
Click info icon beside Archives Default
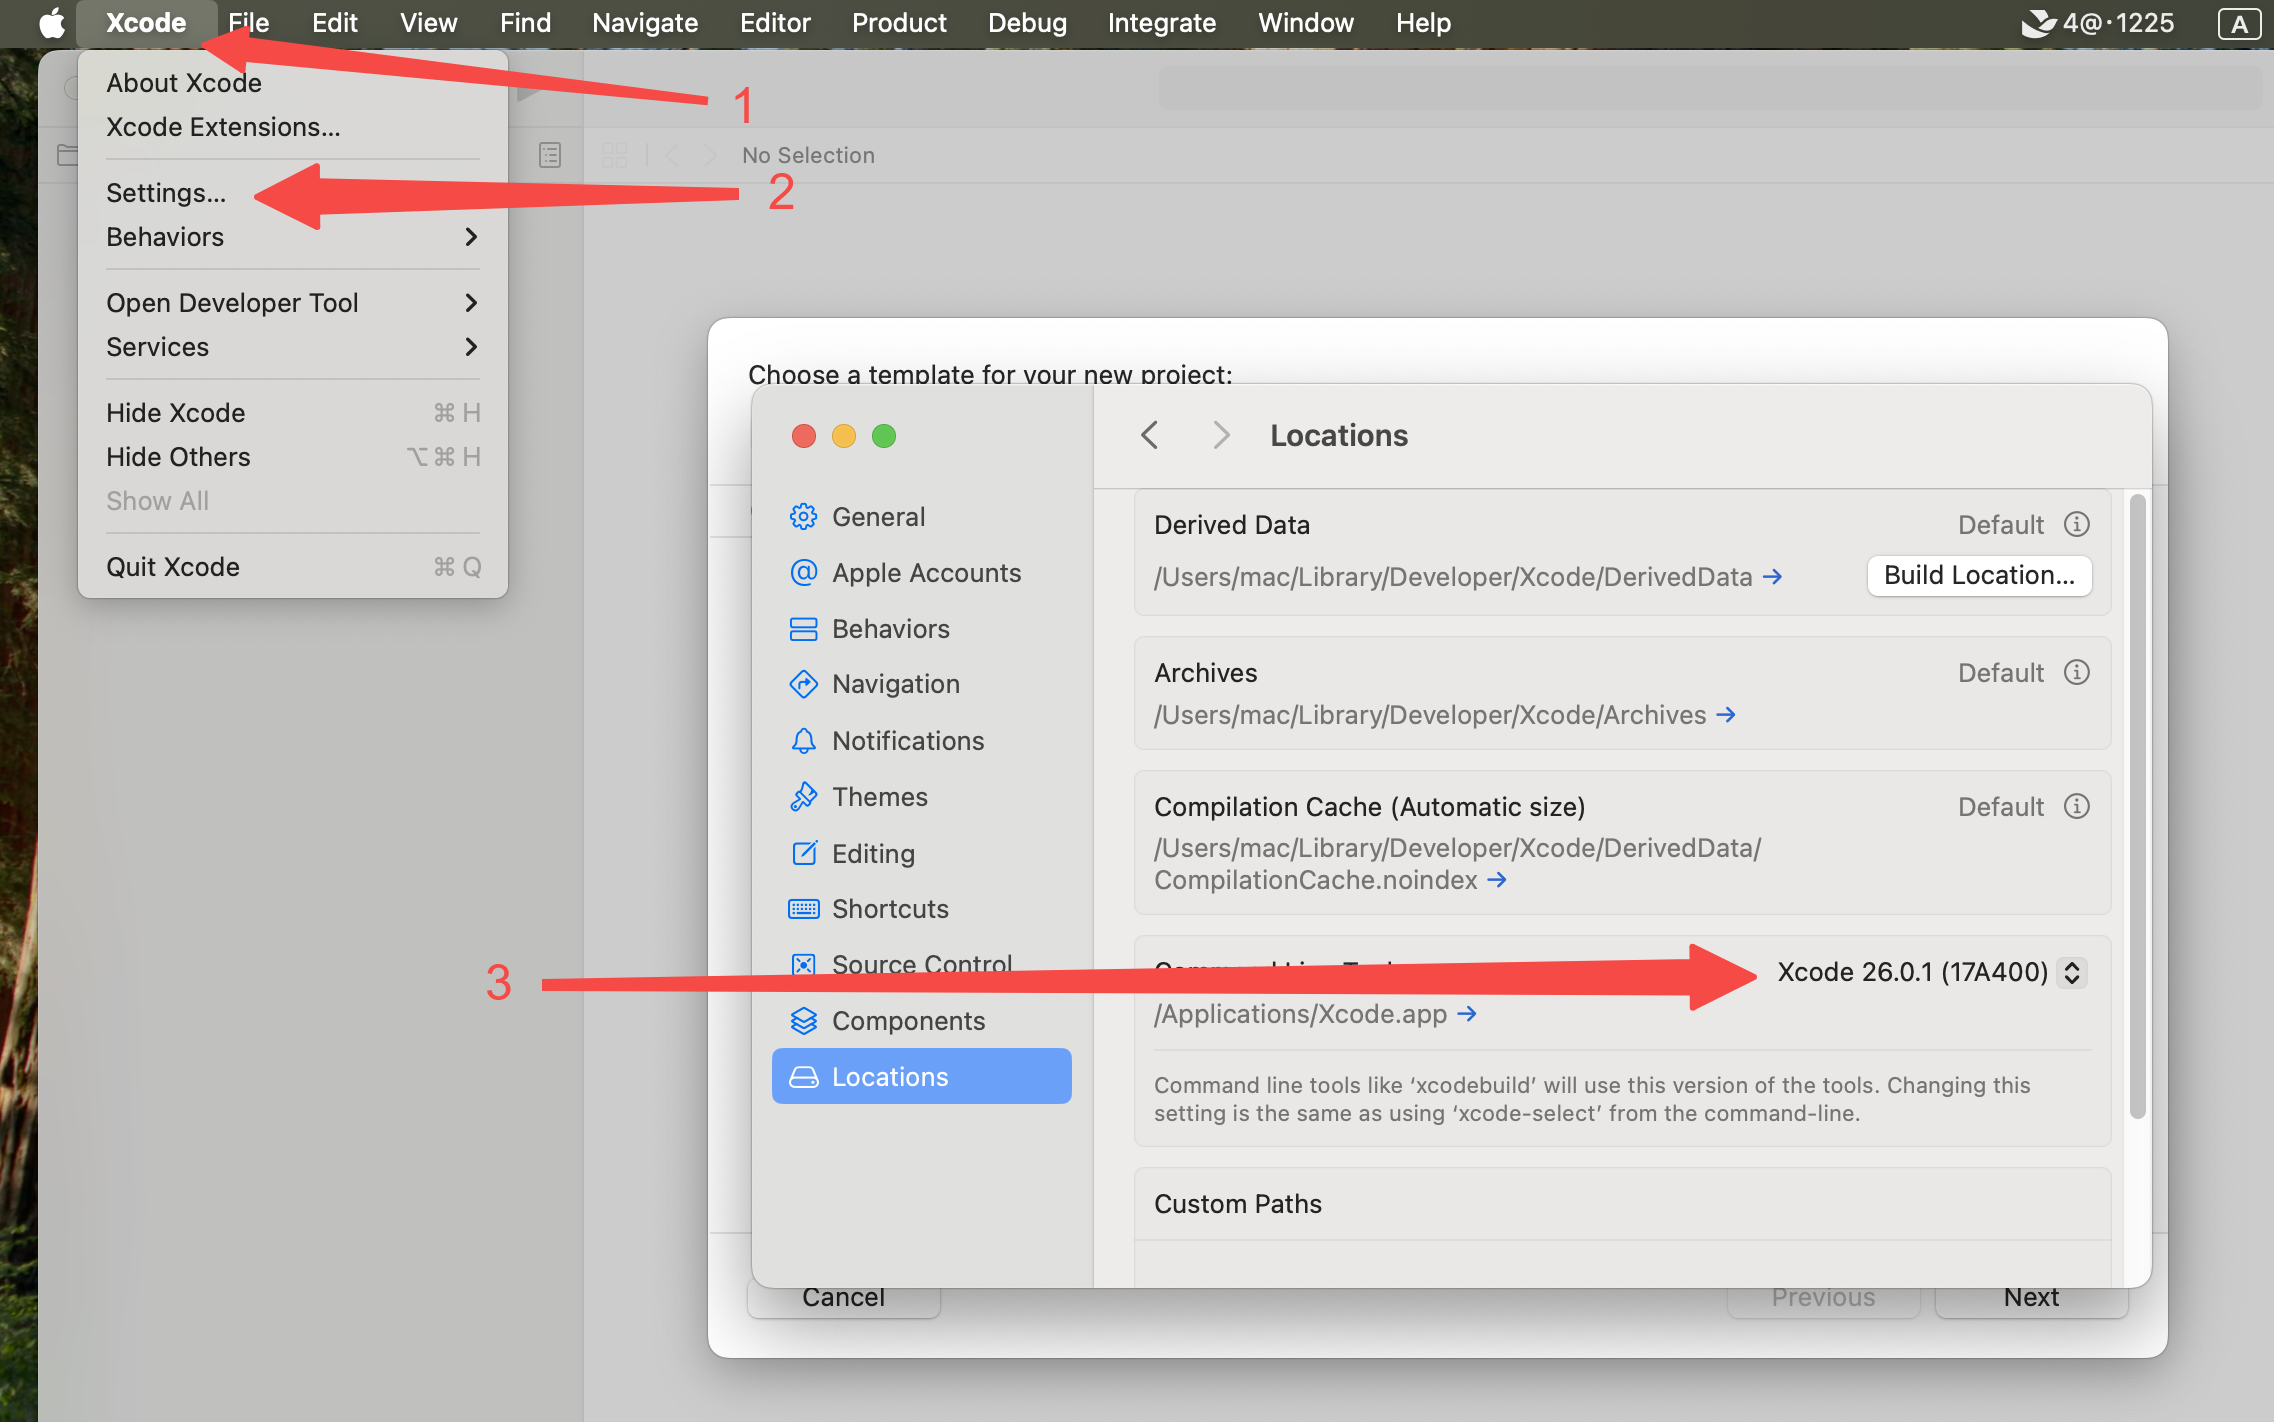(2077, 672)
